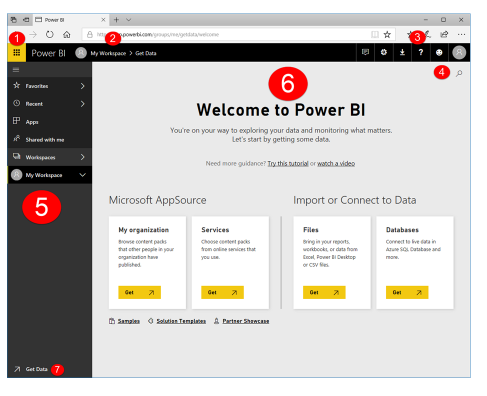Click the browser home icon
487x396 pixels.
[x=67, y=34]
